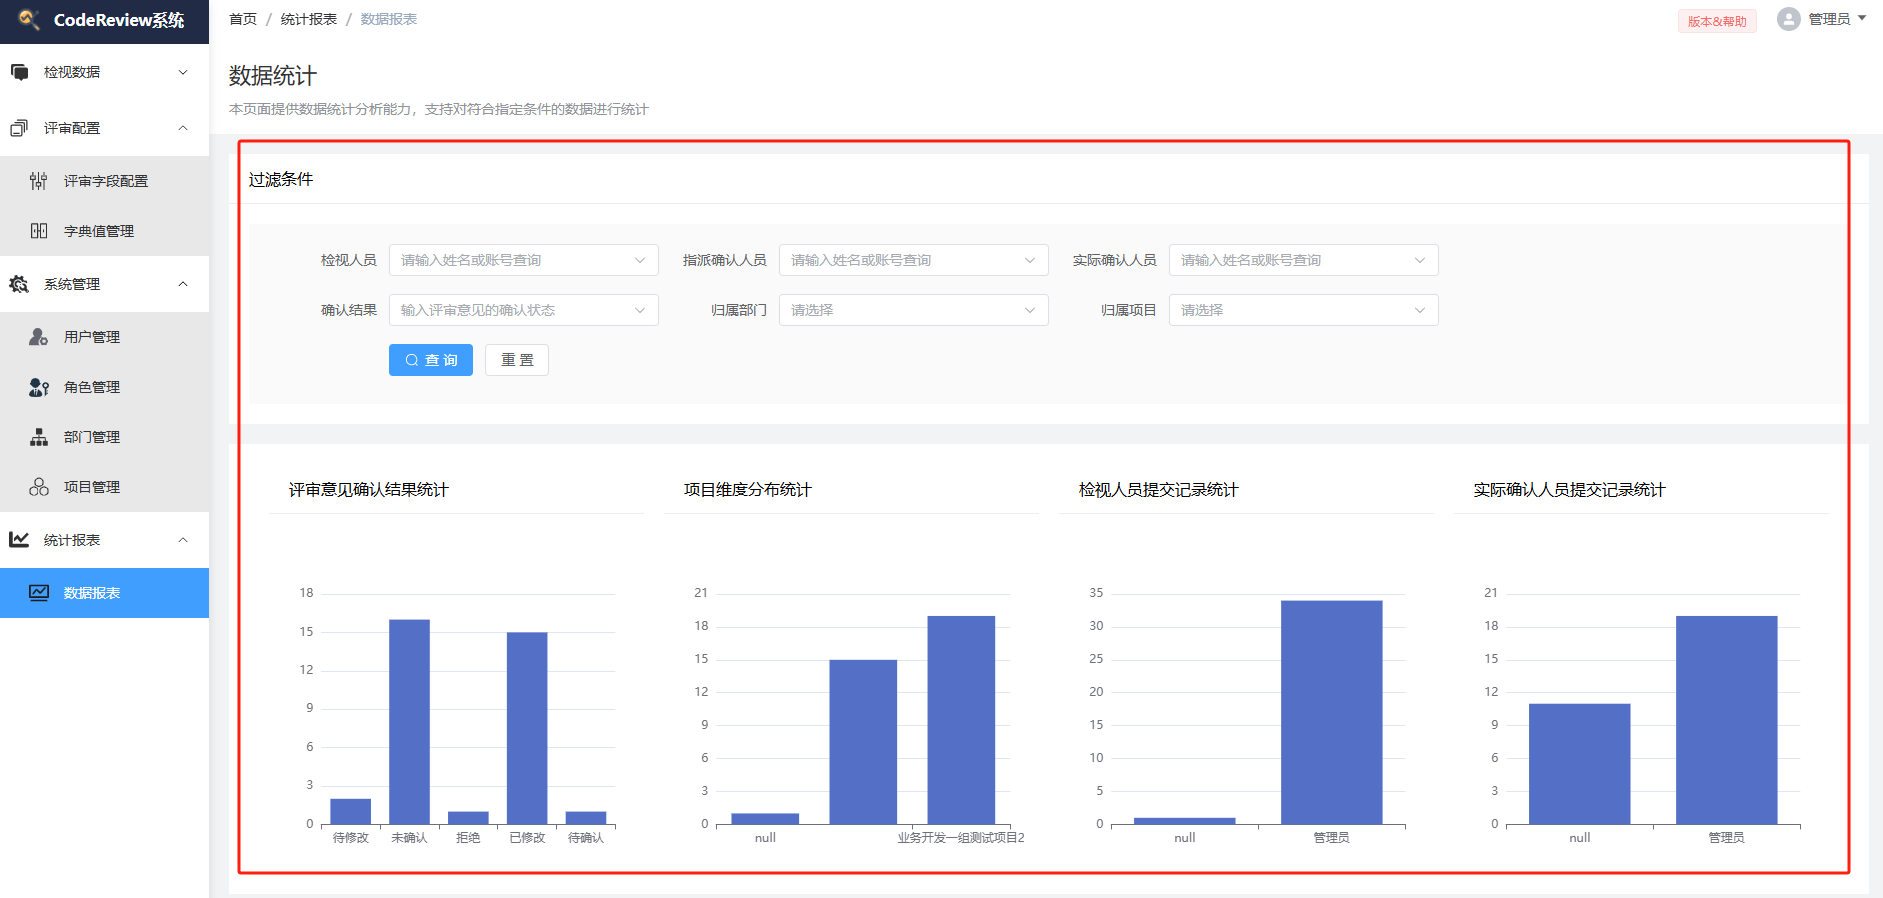
Task: Click the CodeReview系统 logo icon
Action: click(28, 19)
